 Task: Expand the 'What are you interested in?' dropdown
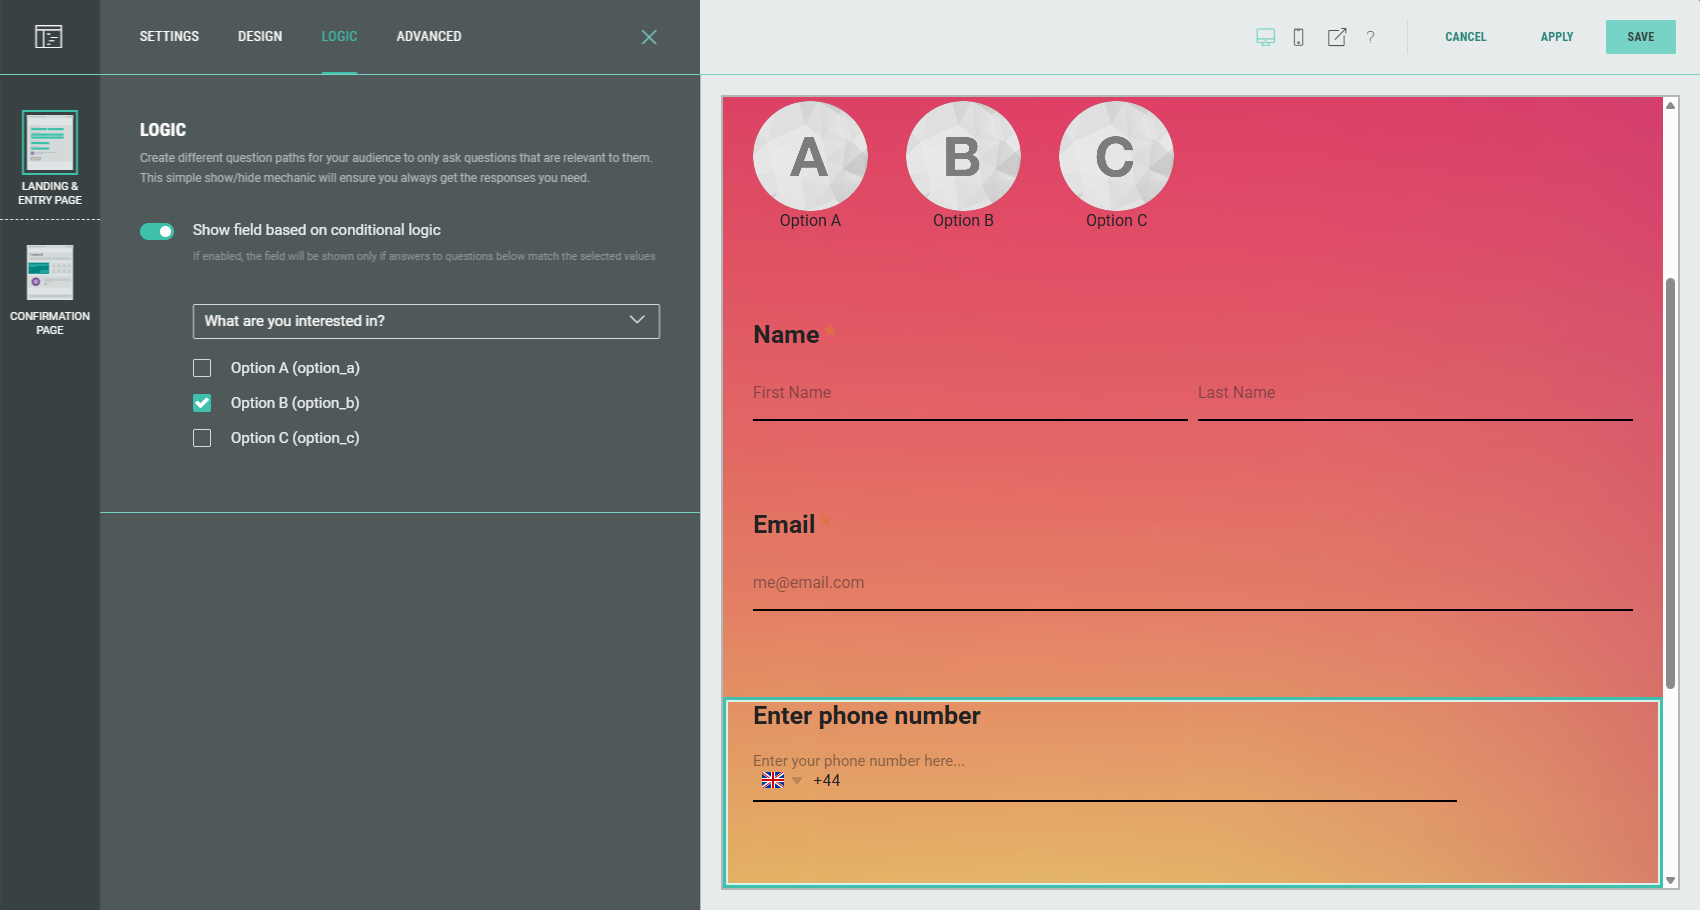426,321
